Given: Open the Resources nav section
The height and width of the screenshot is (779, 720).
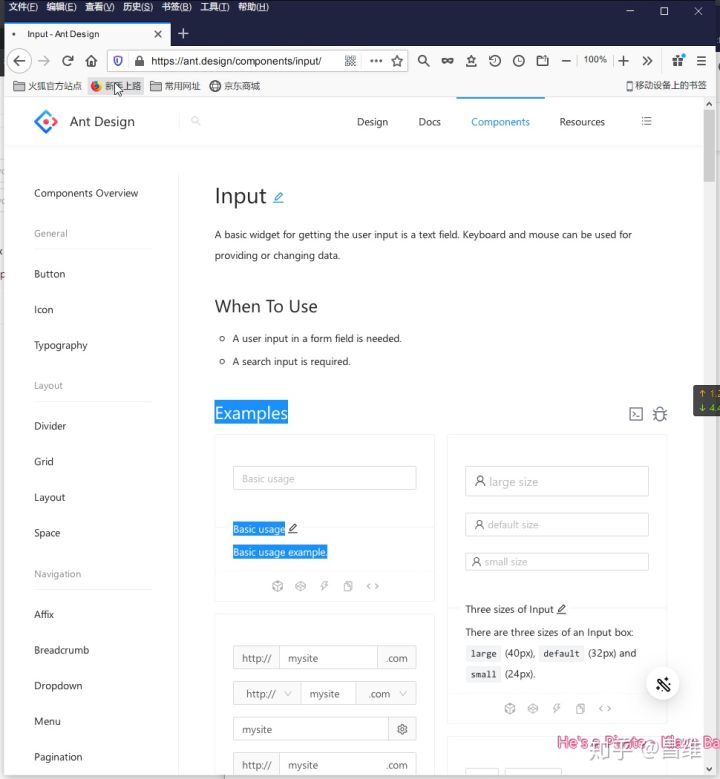Looking at the screenshot, I should pos(582,122).
